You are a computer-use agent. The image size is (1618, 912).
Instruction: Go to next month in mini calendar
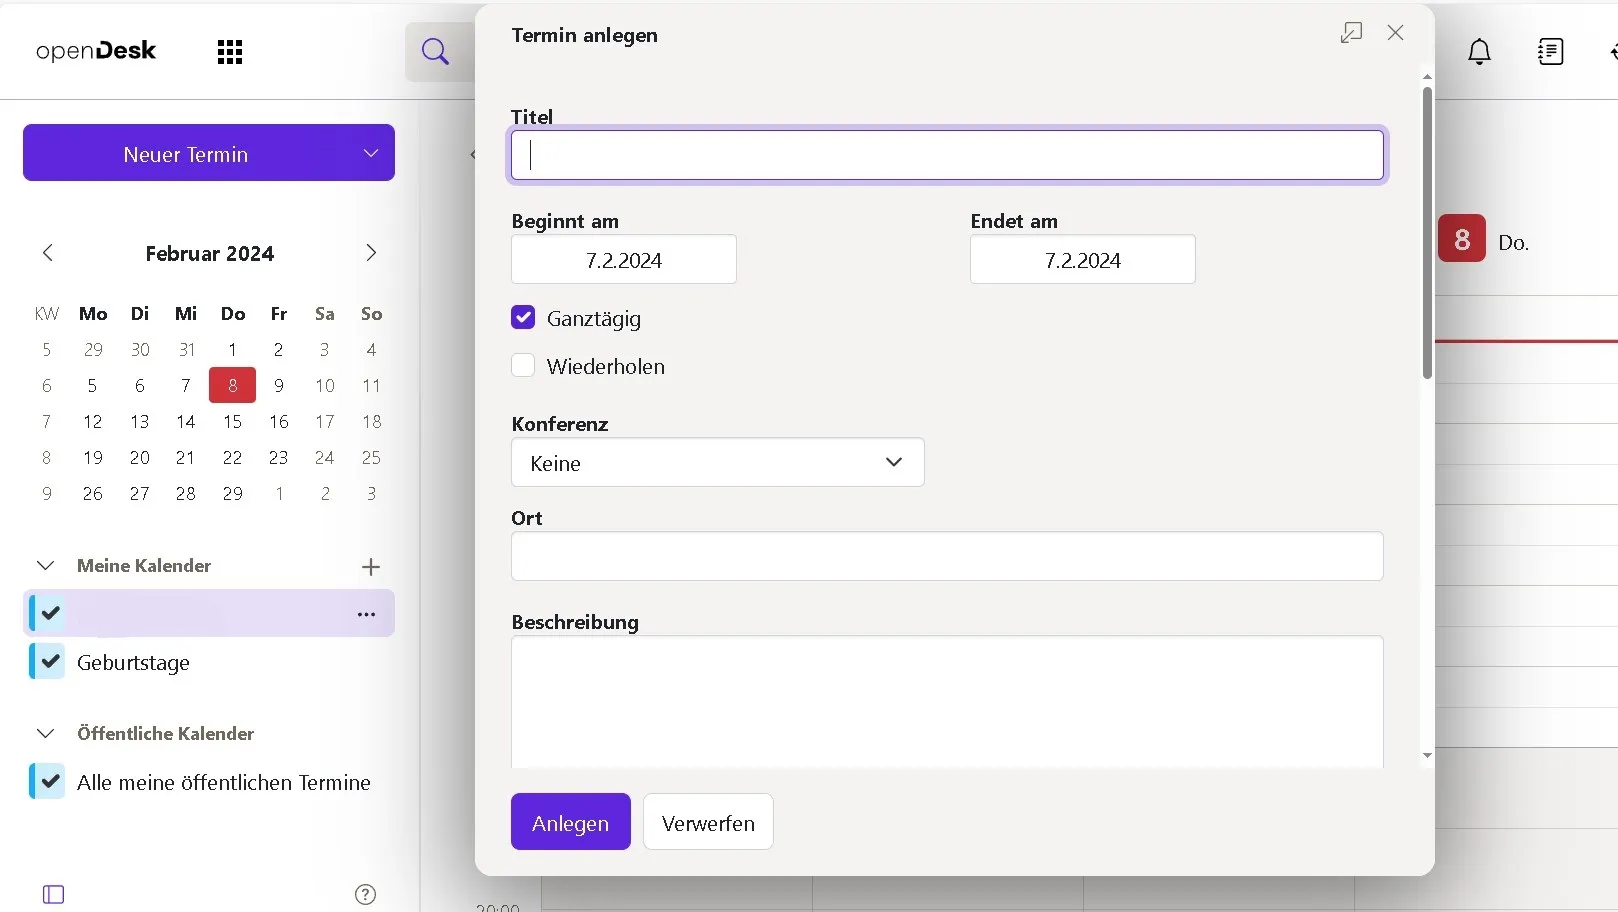pos(371,253)
